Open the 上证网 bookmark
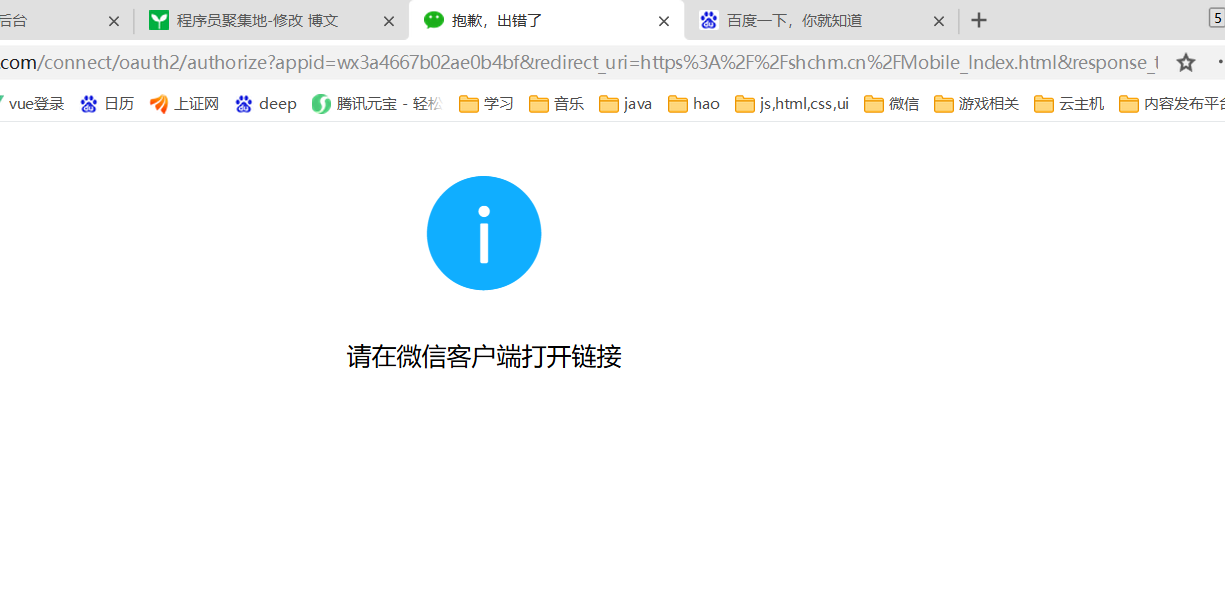The image size is (1225, 590). (185, 104)
